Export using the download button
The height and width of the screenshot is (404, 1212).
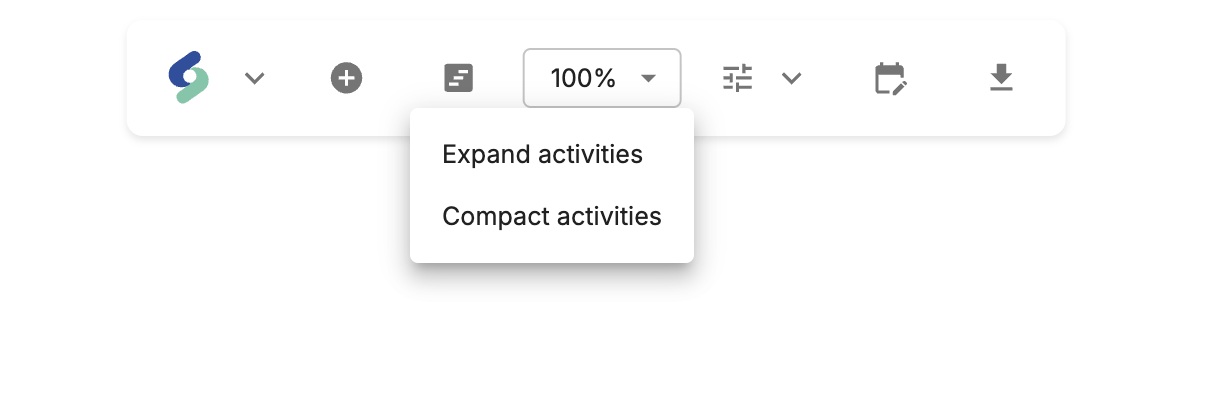(1001, 77)
